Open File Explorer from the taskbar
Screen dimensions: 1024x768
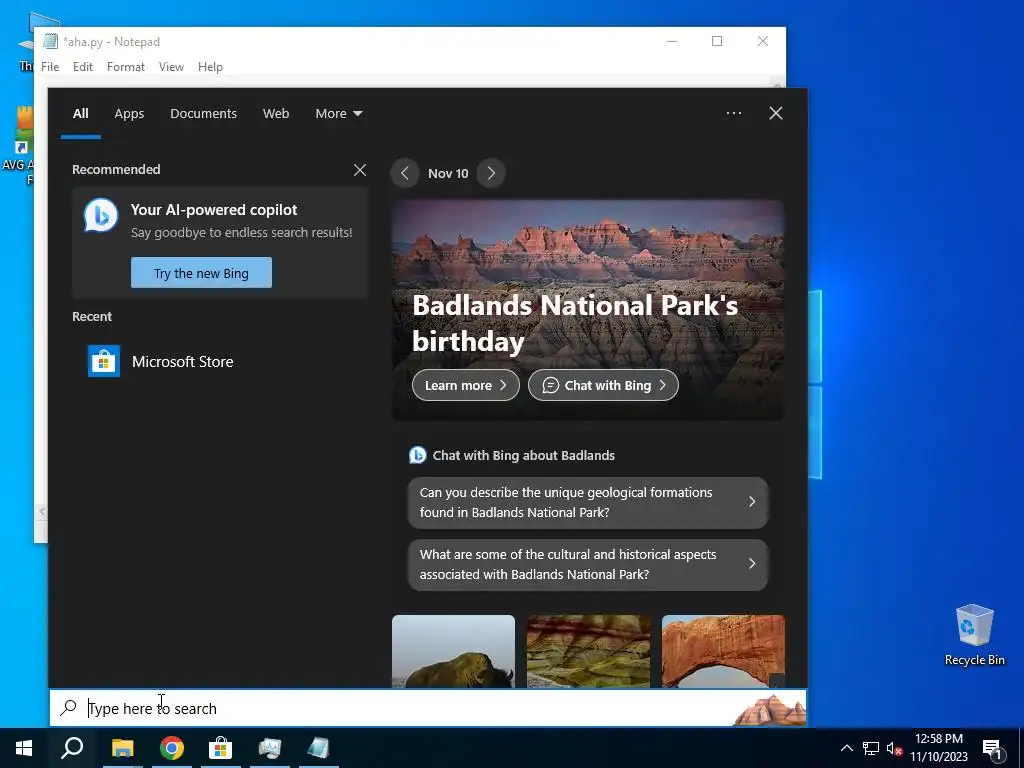(122, 748)
